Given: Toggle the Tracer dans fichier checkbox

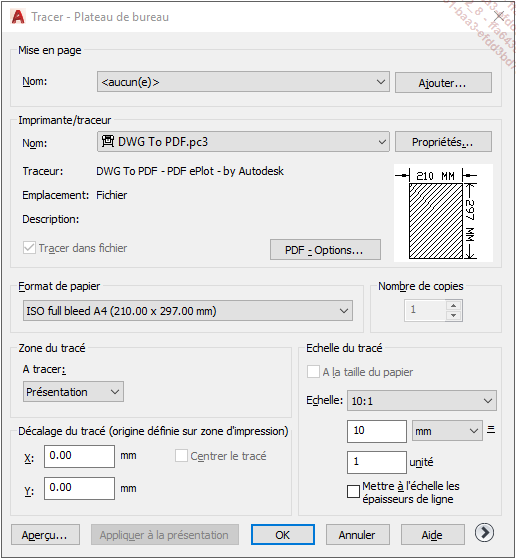Looking at the screenshot, I should [x=29, y=248].
